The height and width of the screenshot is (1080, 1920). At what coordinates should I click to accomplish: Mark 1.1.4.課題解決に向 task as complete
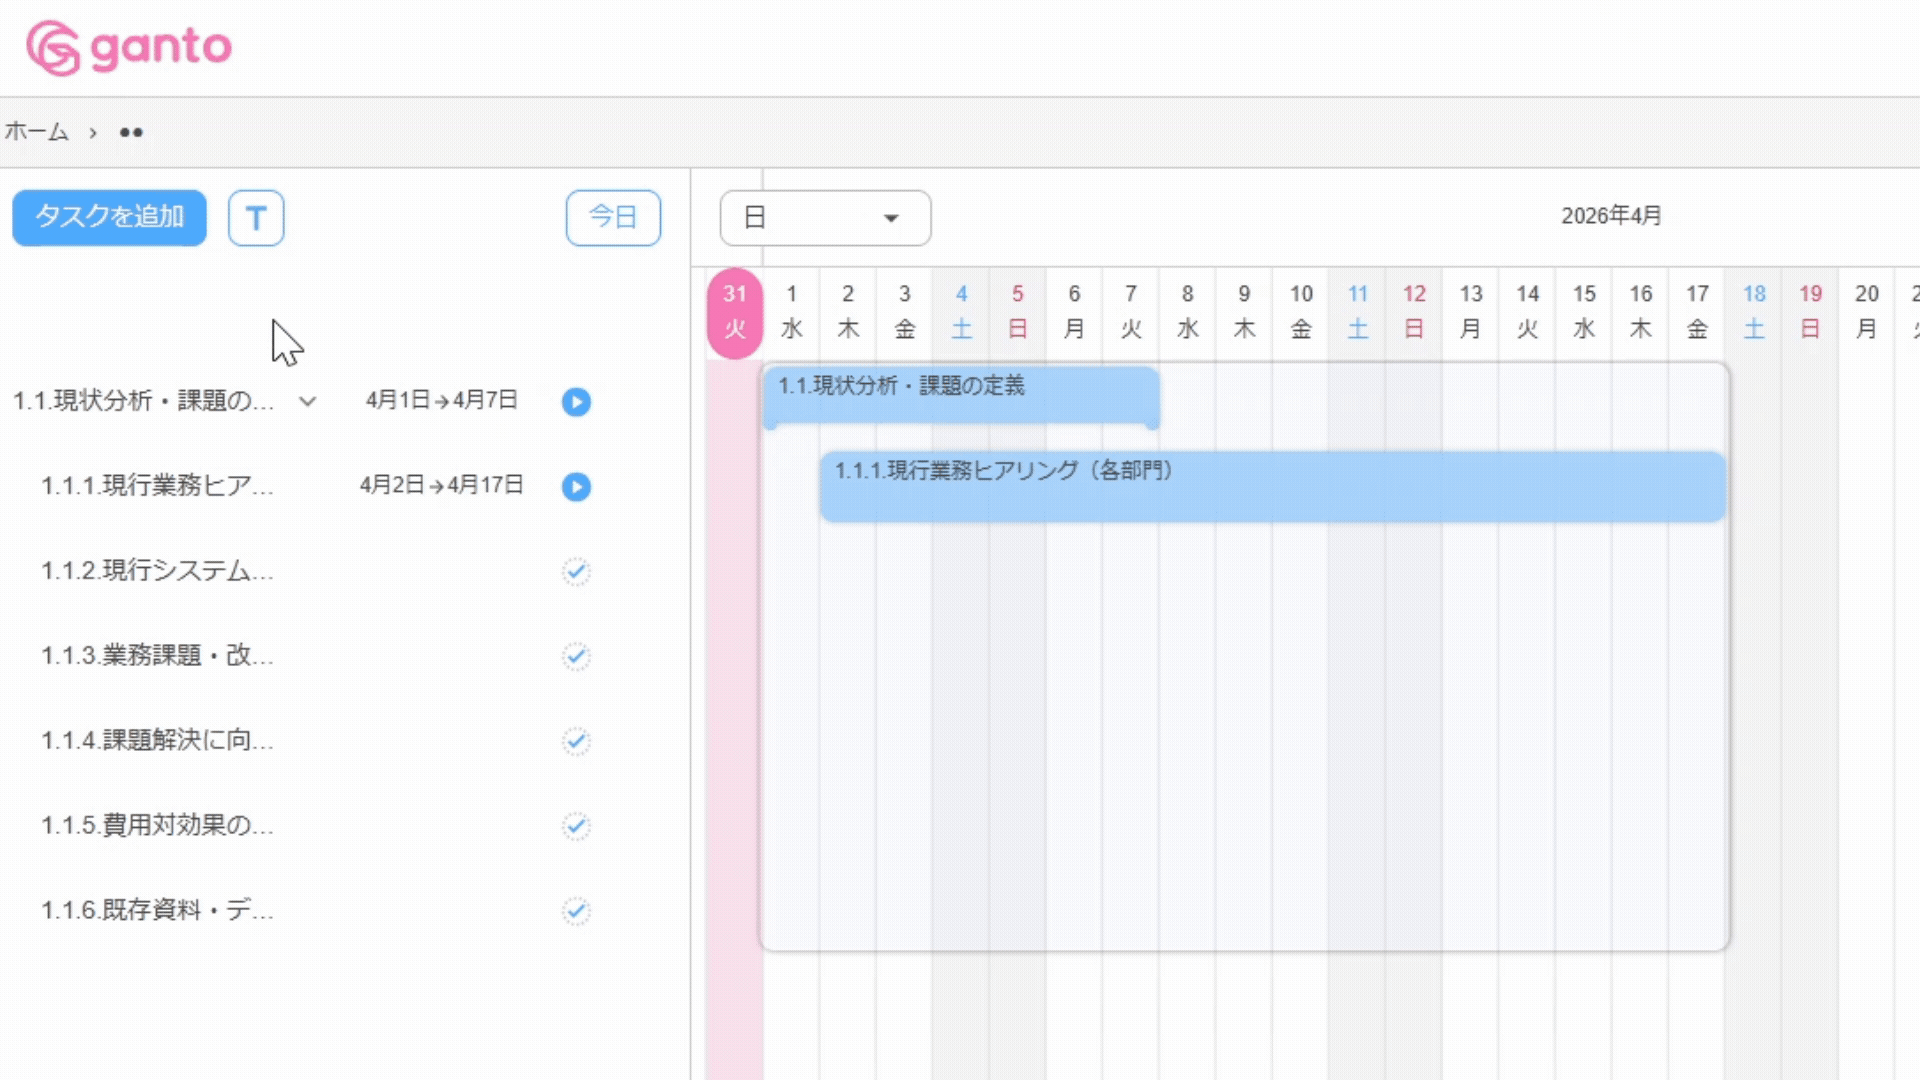pyautogui.click(x=575, y=741)
